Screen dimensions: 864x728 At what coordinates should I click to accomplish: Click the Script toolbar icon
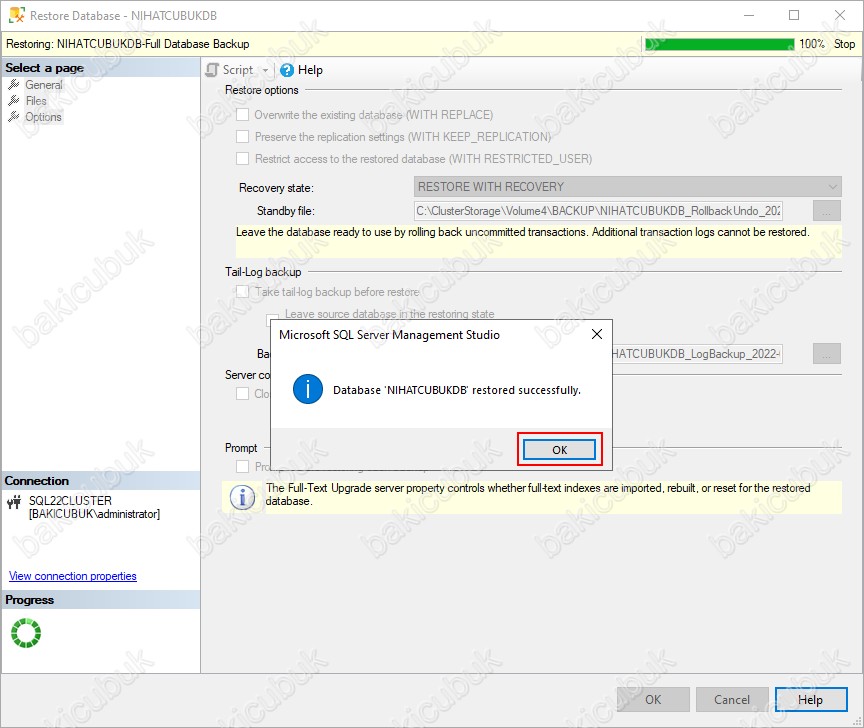click(212, 70)
